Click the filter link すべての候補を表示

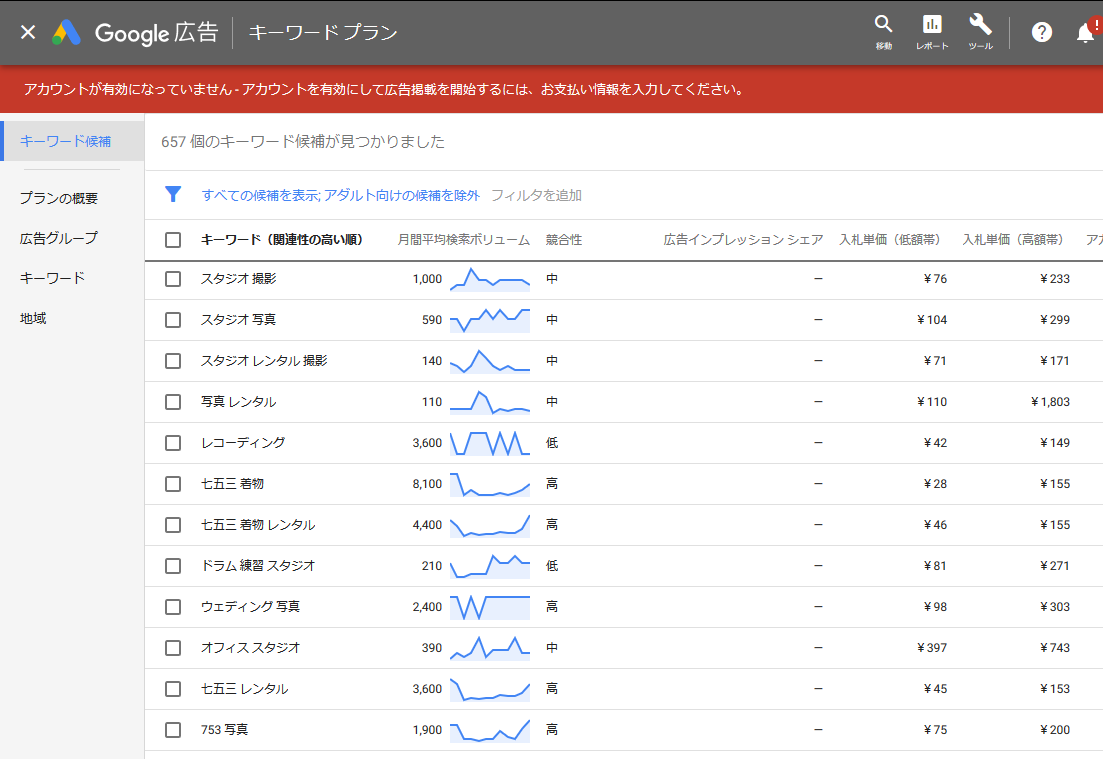(x=260, y=195)
